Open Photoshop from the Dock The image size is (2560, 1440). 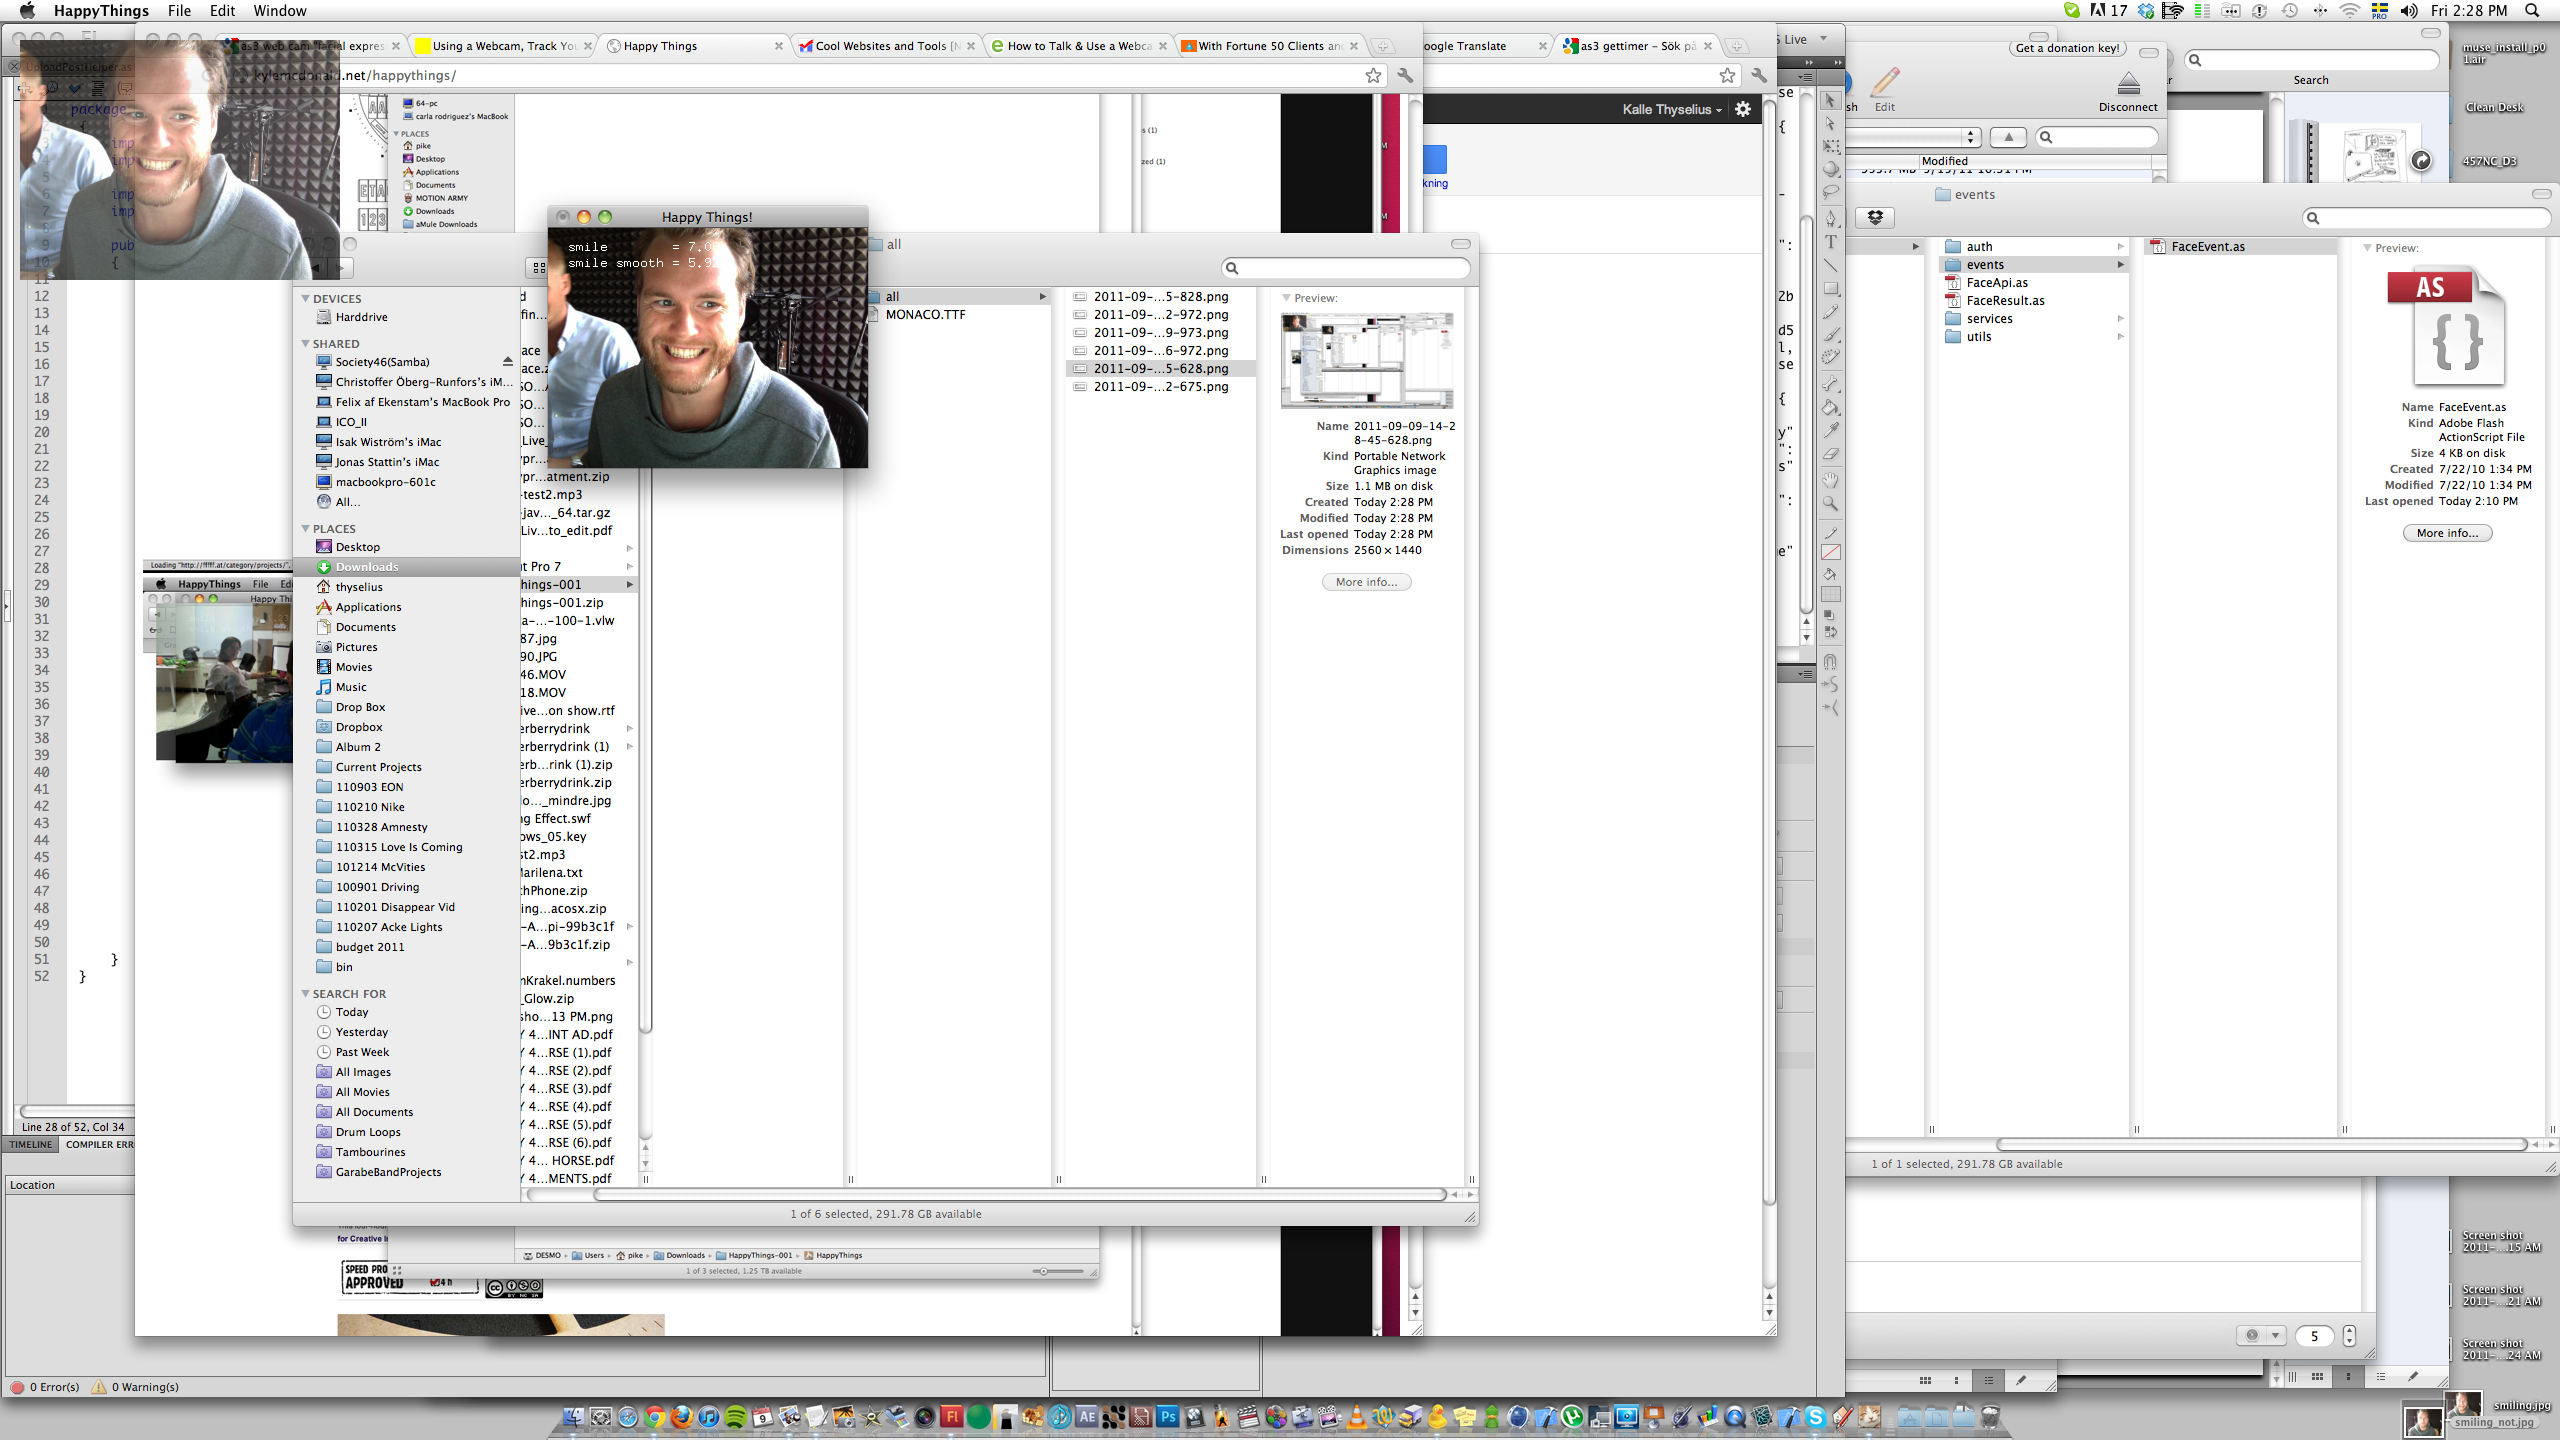tap(1167, 1417)
